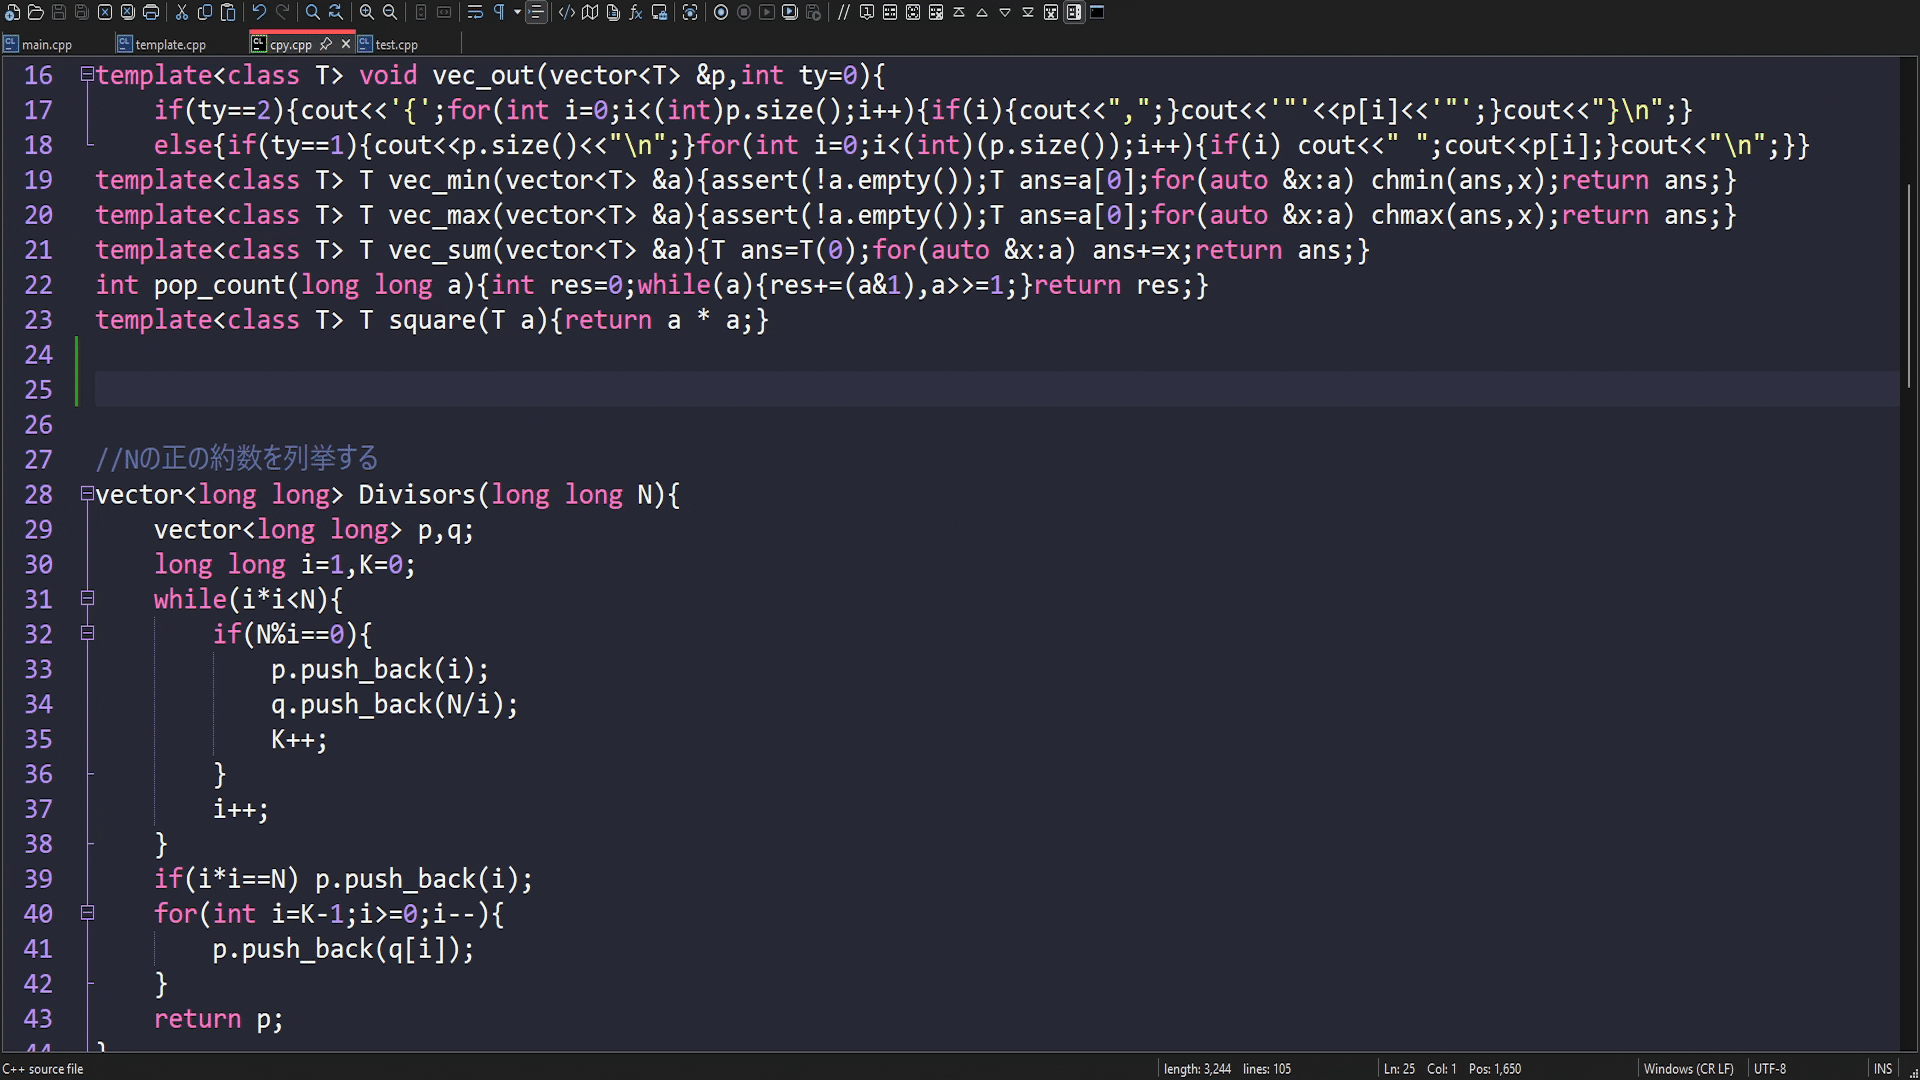The image size is (1920, 1080).
Task: Collapse the Divisors function at line 28
Action: pyautogui.click(x=87, y=494)
